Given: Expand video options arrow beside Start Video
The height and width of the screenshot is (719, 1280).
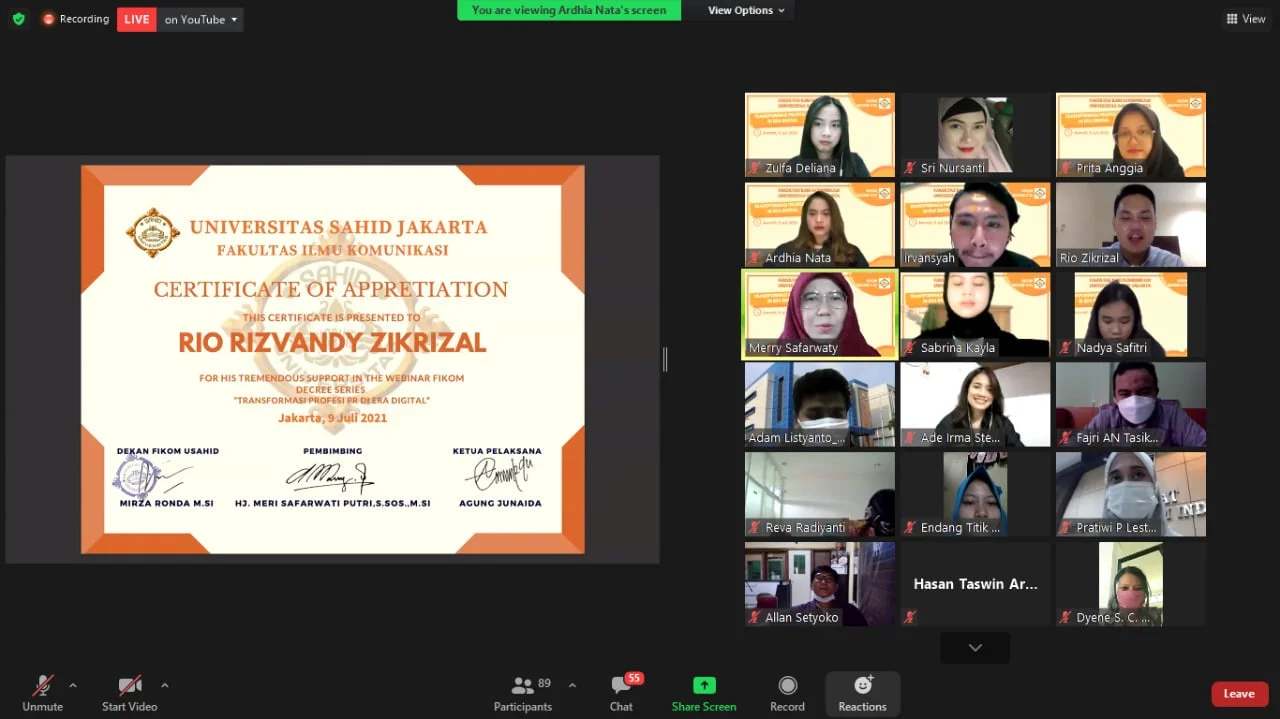Looking at the screenshot, I should 164,685.
